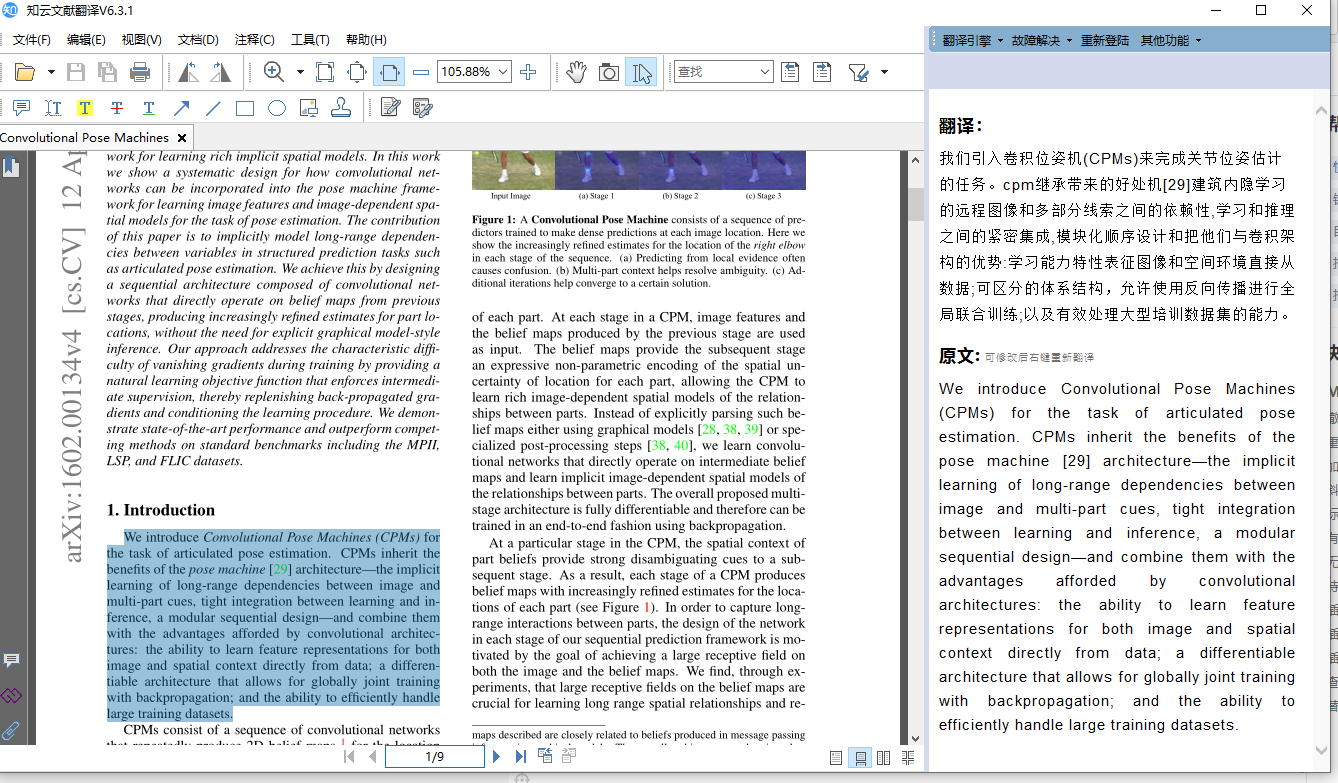Open the Attachments paperclip panel
This screenshot has height=783, width=1338.
(x=11, y=731)
